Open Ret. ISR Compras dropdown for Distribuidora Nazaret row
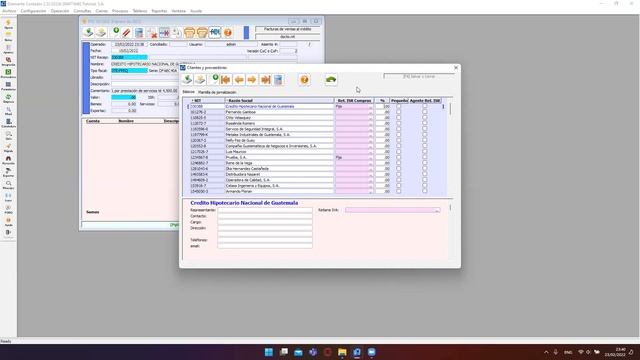 pos(371,175)
